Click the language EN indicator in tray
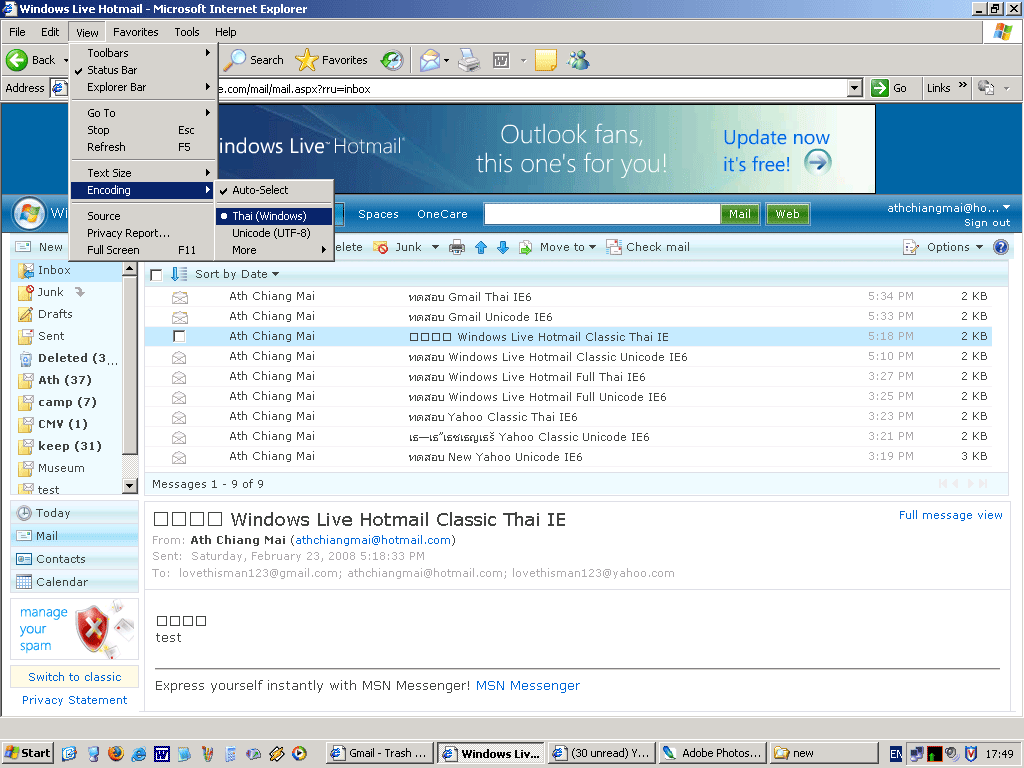Image resolution: width=1024 pixels, height=768 pixels. (896, 754)
